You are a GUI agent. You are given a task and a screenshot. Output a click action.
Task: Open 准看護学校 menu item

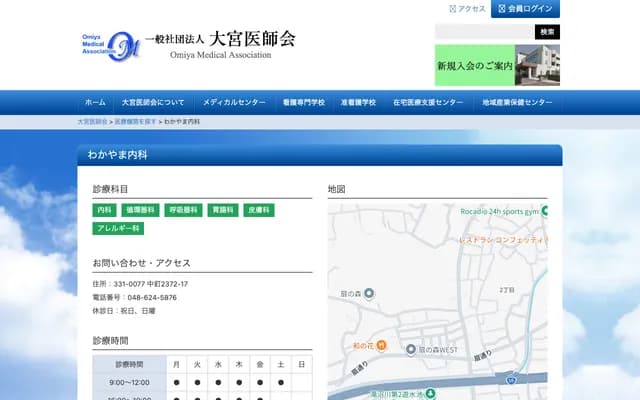358,102
